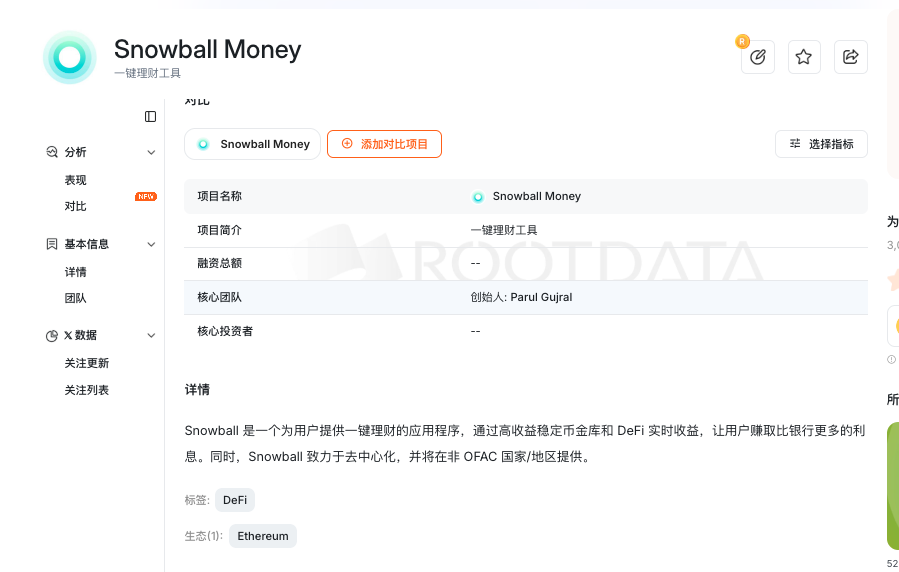Collapse the 分析 sidebar section chevron
Viewport: 899px width, 572px height.
tap(151, 152)
